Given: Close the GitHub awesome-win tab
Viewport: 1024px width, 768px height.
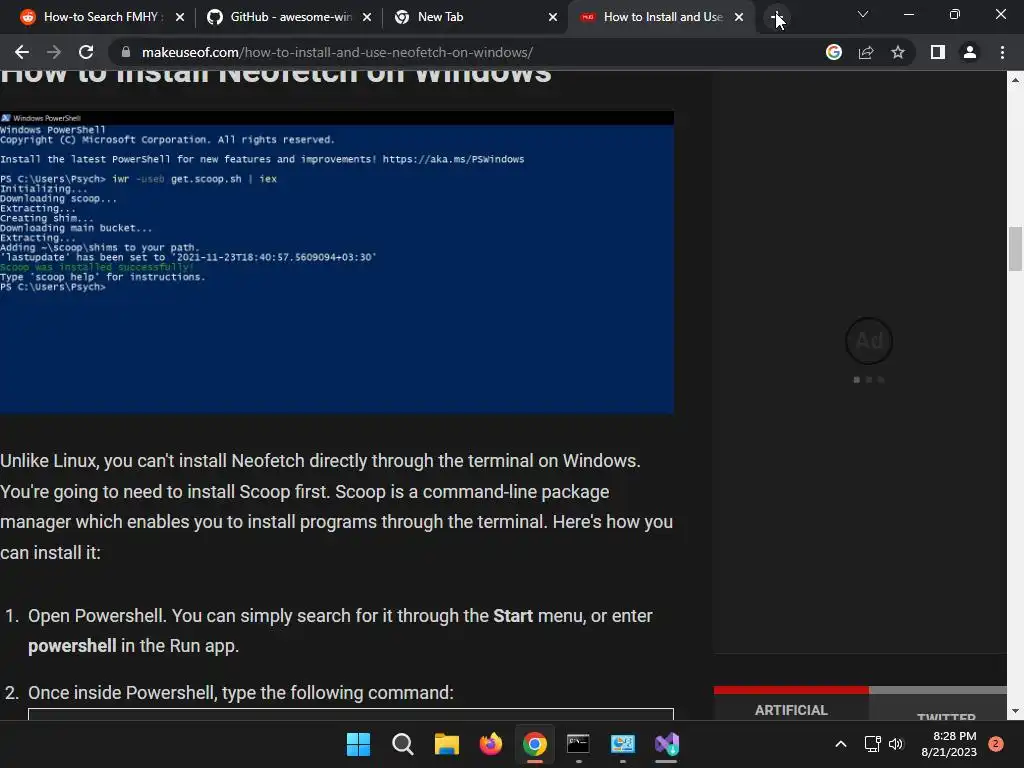Looking at the screenshot, I should coord(366,17).
